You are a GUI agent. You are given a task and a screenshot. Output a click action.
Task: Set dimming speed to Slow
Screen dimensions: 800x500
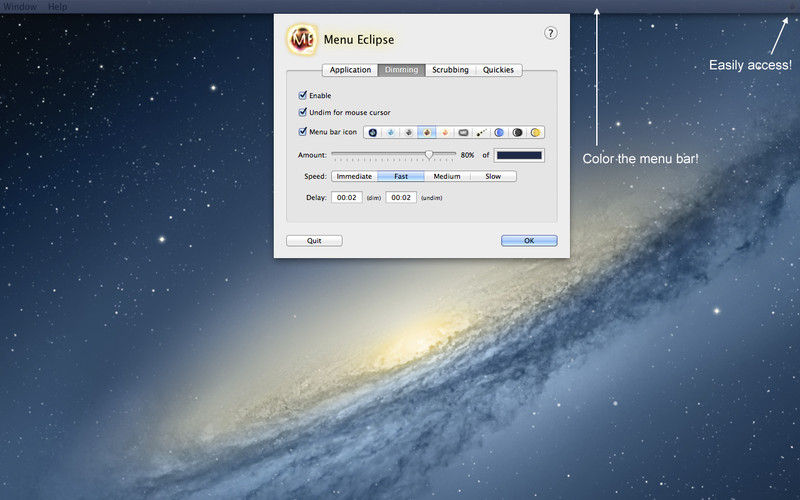pos(493,176)
